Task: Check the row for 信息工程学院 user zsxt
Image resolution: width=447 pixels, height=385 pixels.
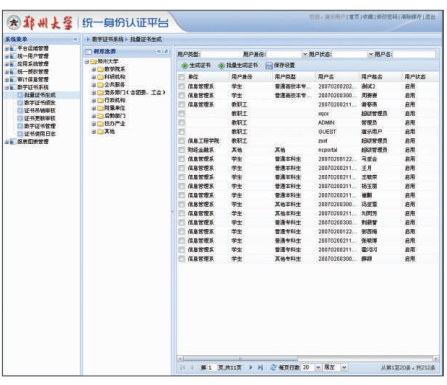Action: pos(182,141)
